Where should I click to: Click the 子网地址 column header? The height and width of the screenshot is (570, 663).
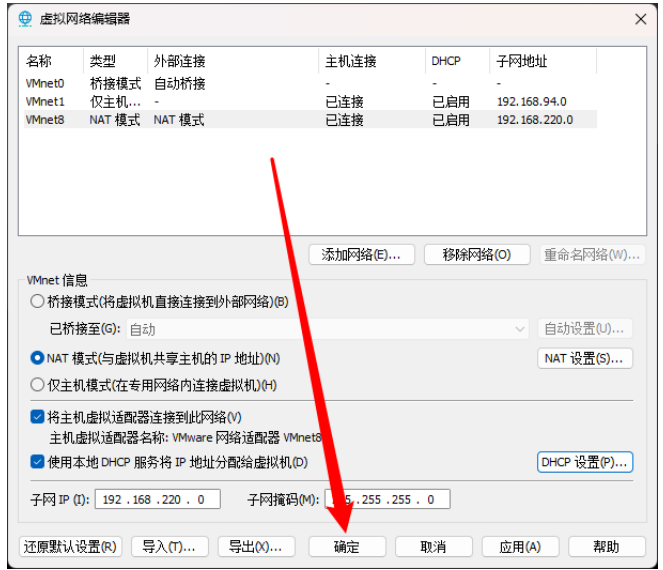pos(543,61)
